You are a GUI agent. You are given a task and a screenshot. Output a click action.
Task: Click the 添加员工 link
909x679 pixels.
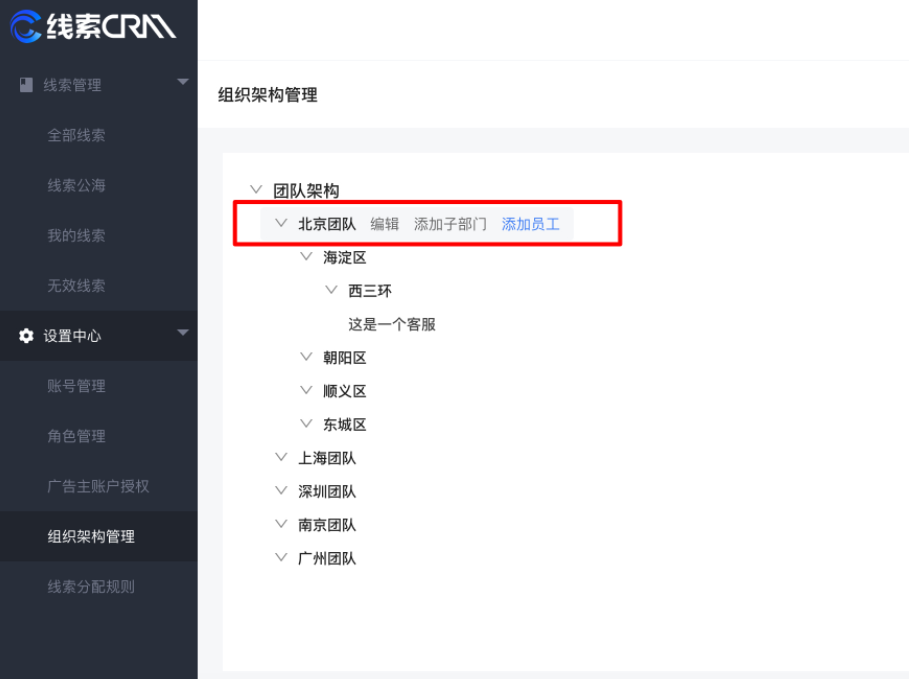[x=531, y=223]
